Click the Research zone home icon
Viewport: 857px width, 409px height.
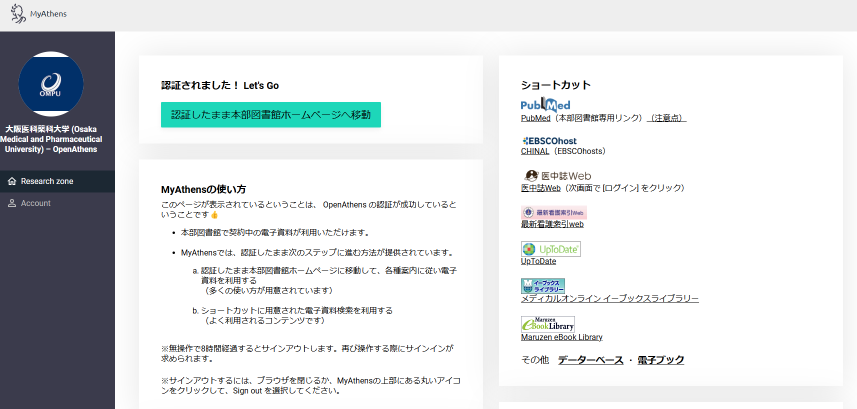click(x=12, y=182)
